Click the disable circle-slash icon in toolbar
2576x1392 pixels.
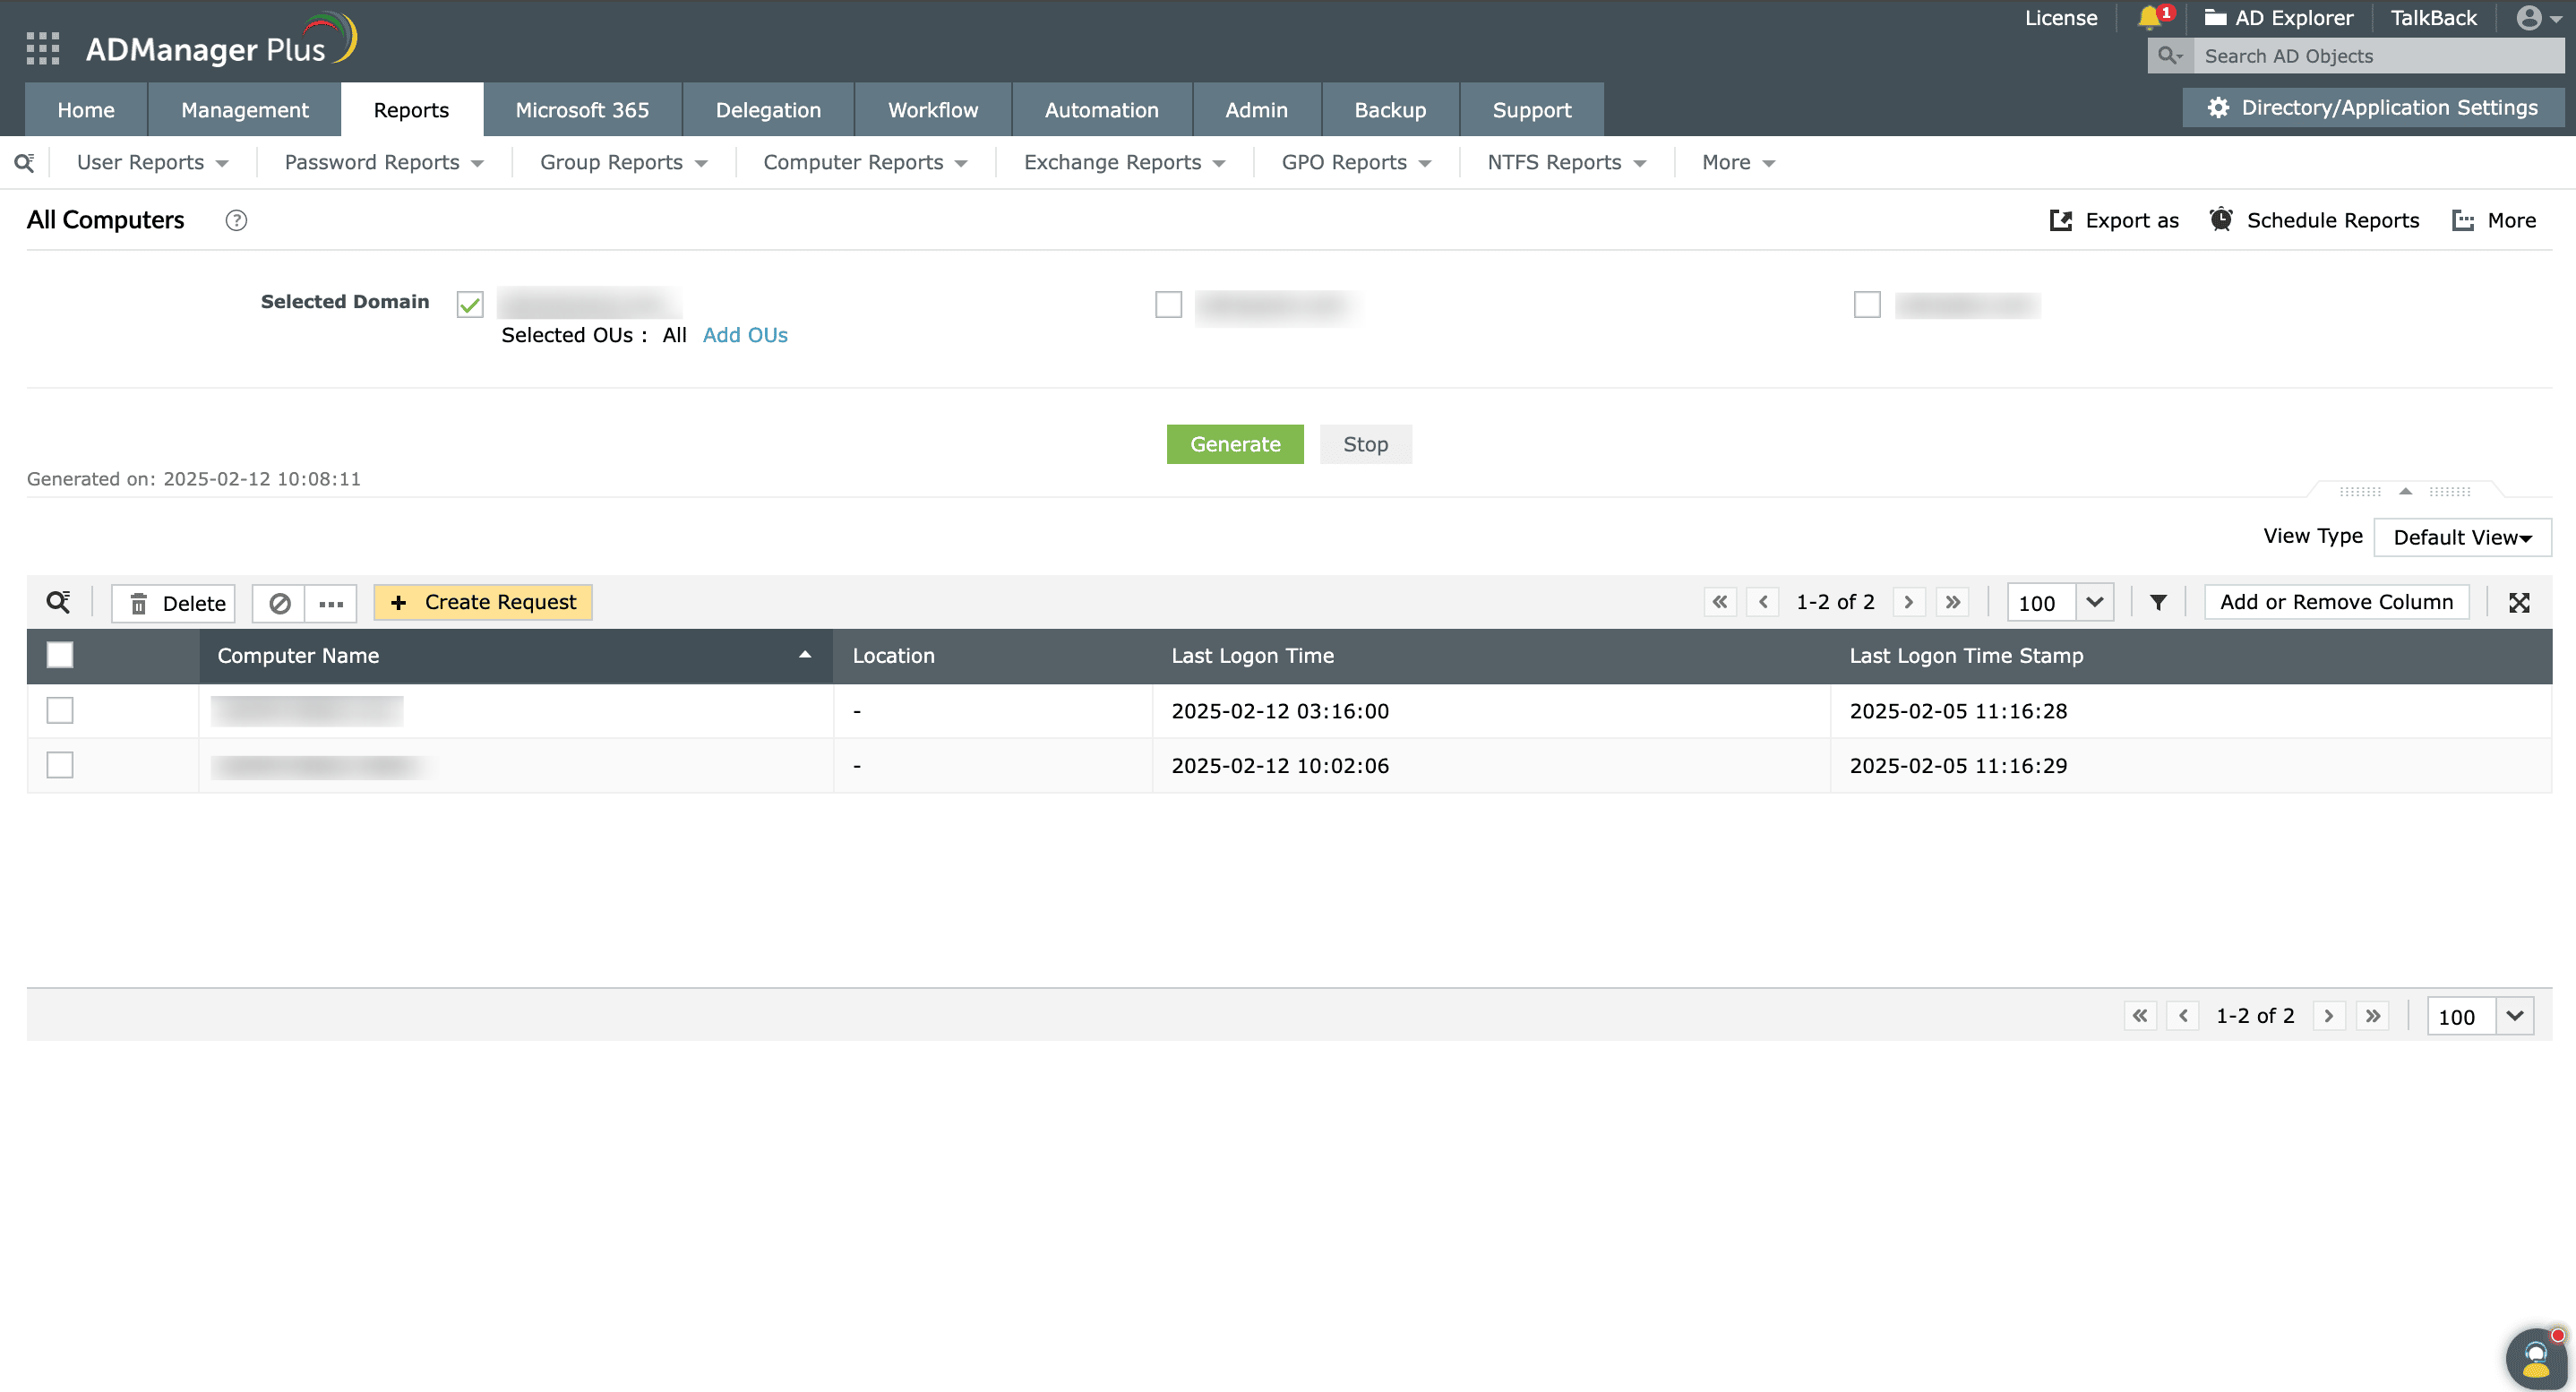point(279,603)
